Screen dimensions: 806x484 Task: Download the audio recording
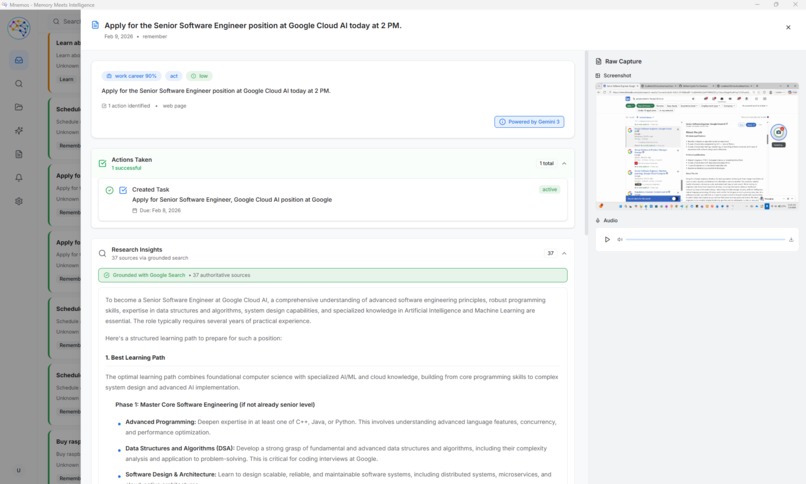pos(791,239)
